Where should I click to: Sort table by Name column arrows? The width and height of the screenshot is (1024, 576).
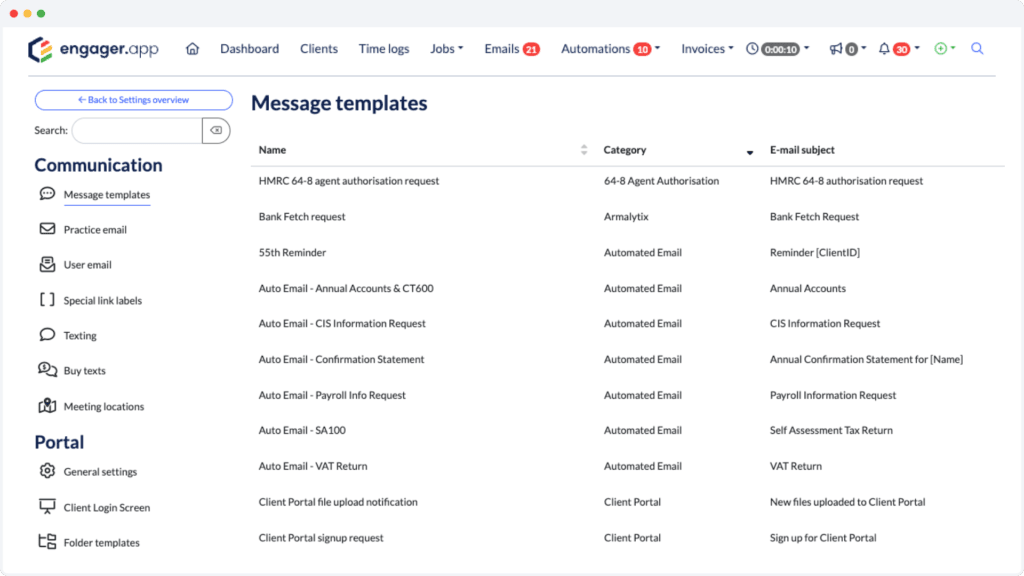click(x=584, y=150)
